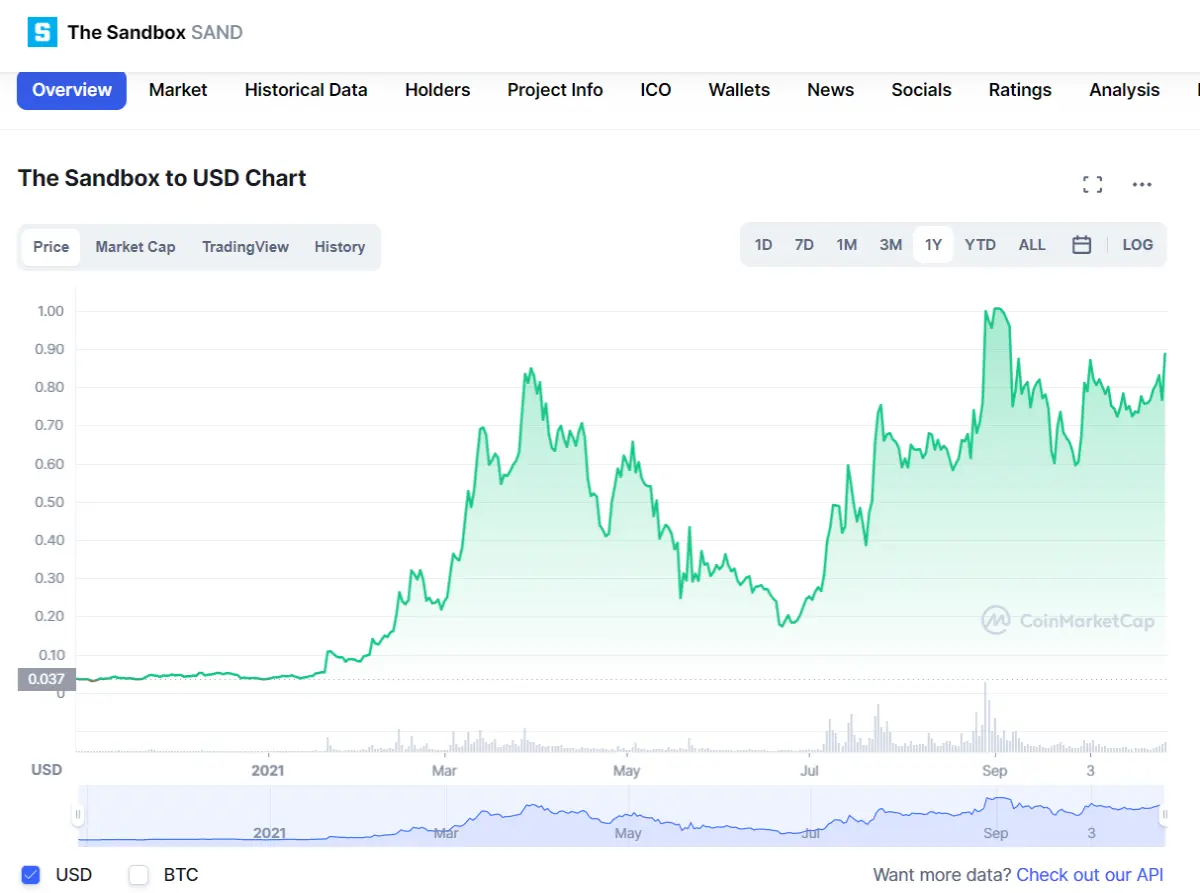Toggle LOG scale on chart
The height and width of the screenshot is (893, 1200).
[x=1138, y=245]
